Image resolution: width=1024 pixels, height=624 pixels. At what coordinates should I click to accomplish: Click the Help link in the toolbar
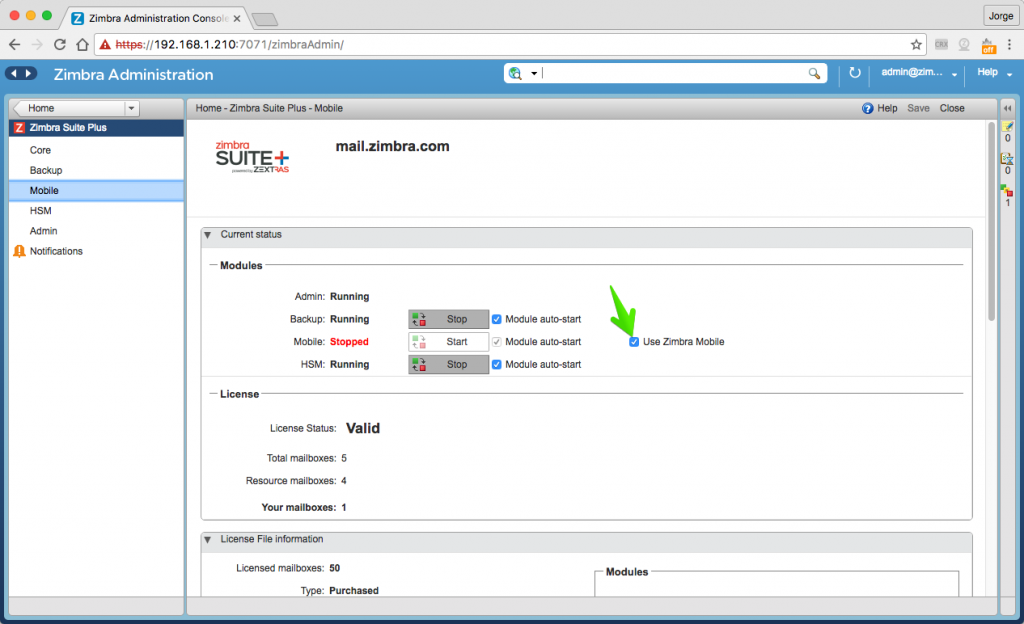click(x=887, y=108)
